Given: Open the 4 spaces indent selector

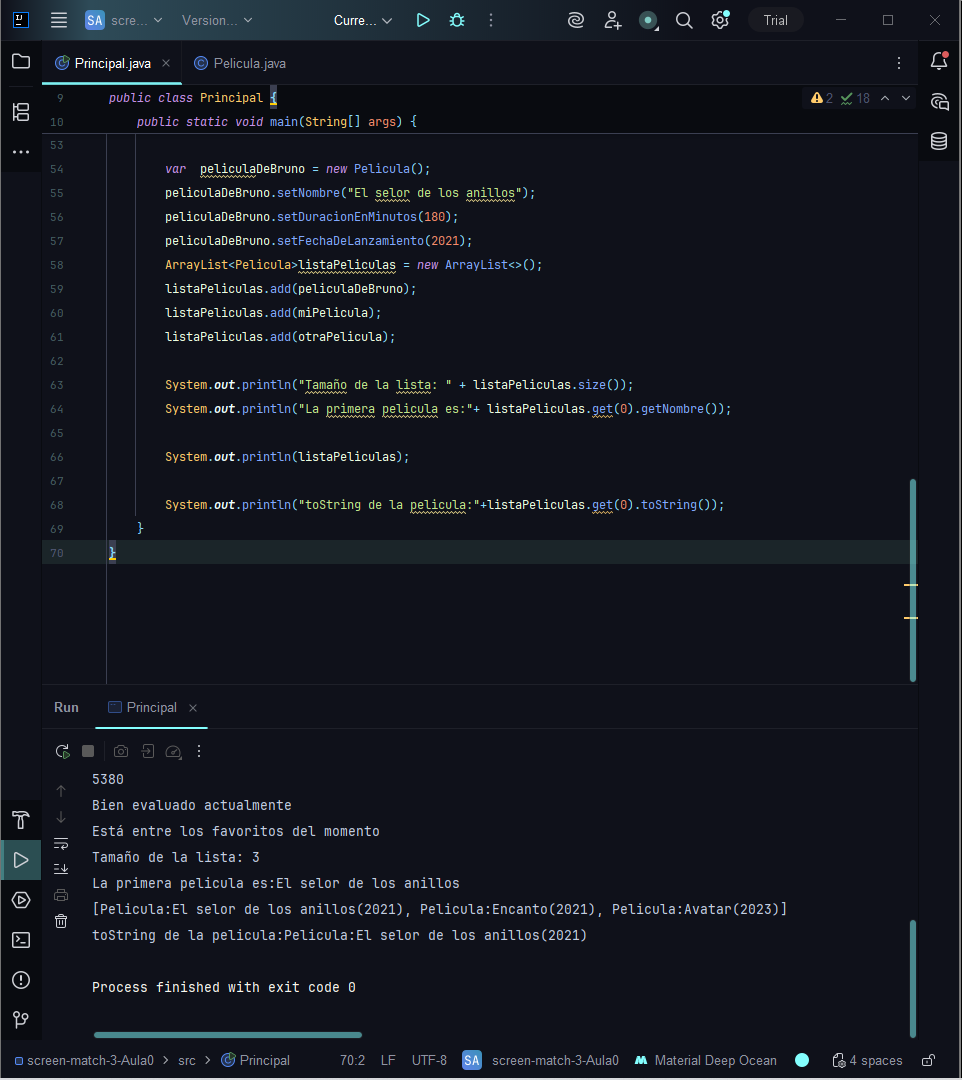Looking at the screenshot, I should (x=868, y=1060).
